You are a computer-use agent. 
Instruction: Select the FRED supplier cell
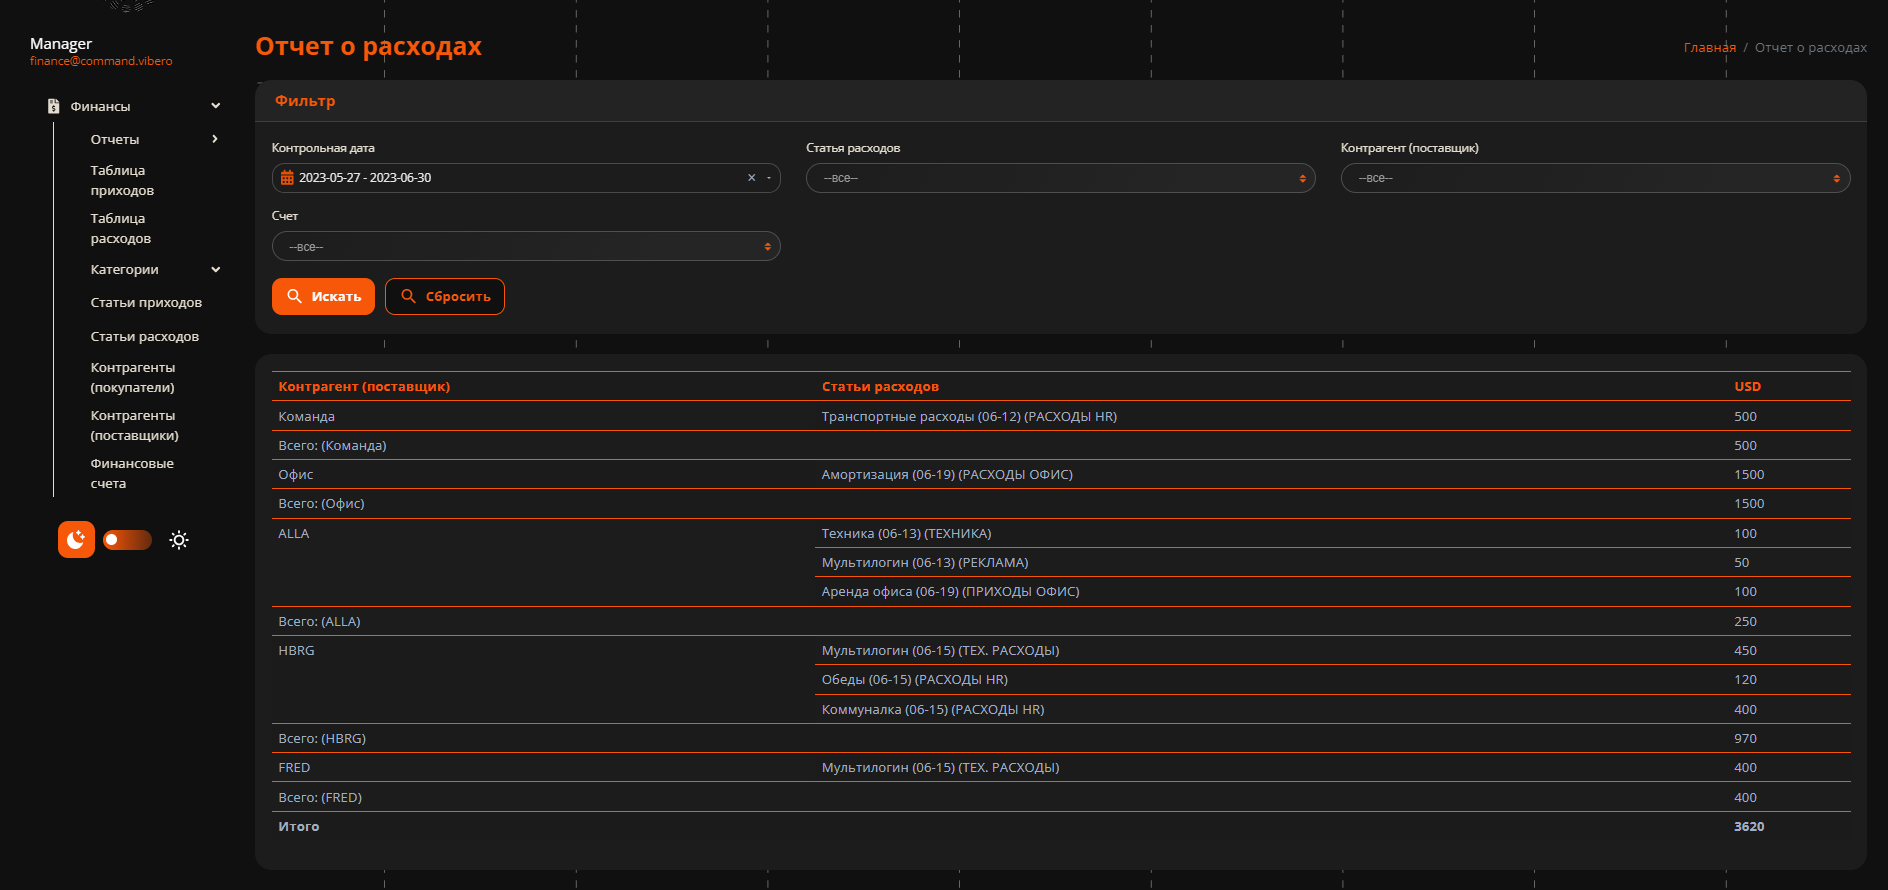294,767
